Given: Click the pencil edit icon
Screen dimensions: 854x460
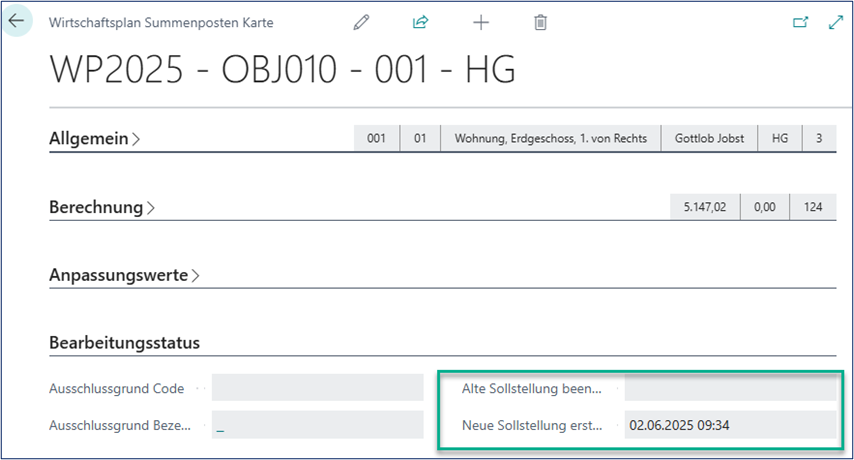Looking at the screenshot, I should tap(361, 22).
